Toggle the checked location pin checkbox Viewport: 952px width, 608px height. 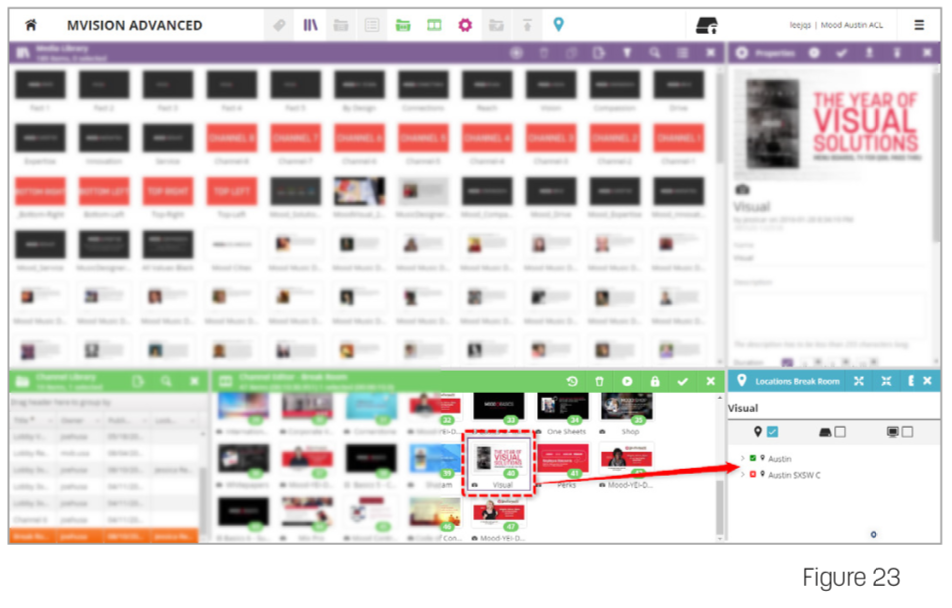772,432
